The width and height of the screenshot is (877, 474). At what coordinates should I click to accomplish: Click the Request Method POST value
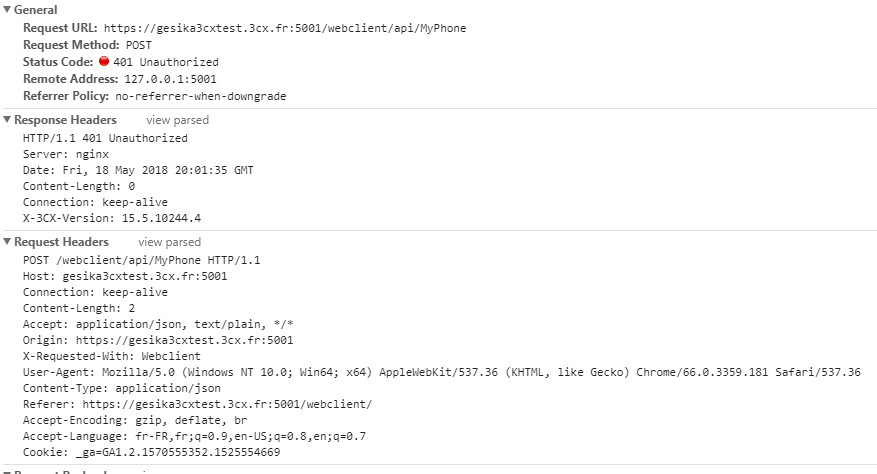click(x=138, y=45)
